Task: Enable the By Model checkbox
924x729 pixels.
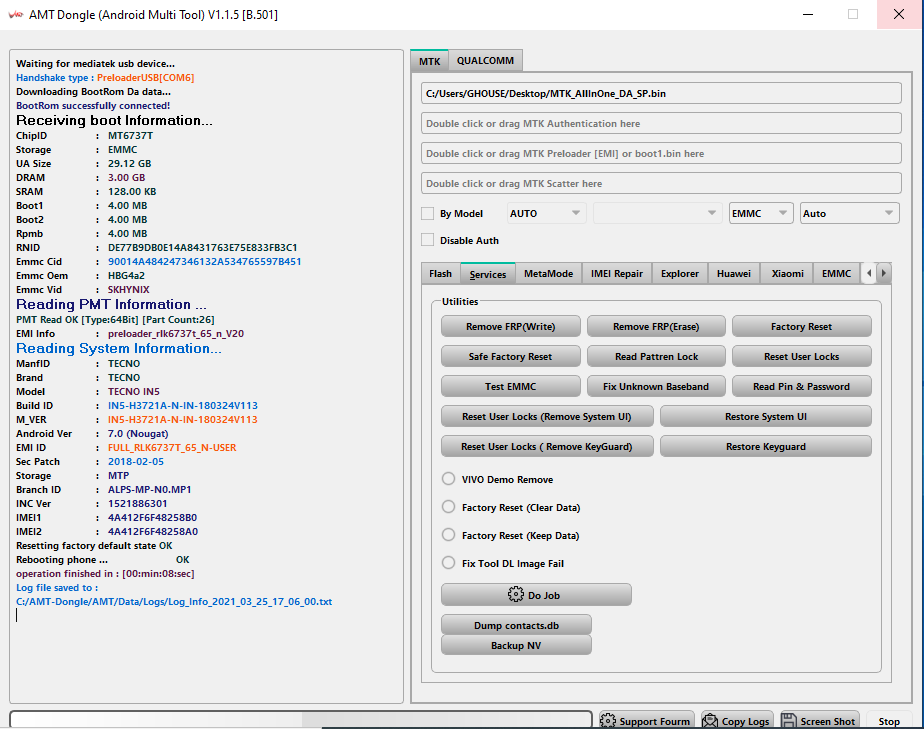Action: tap(428, 213)
